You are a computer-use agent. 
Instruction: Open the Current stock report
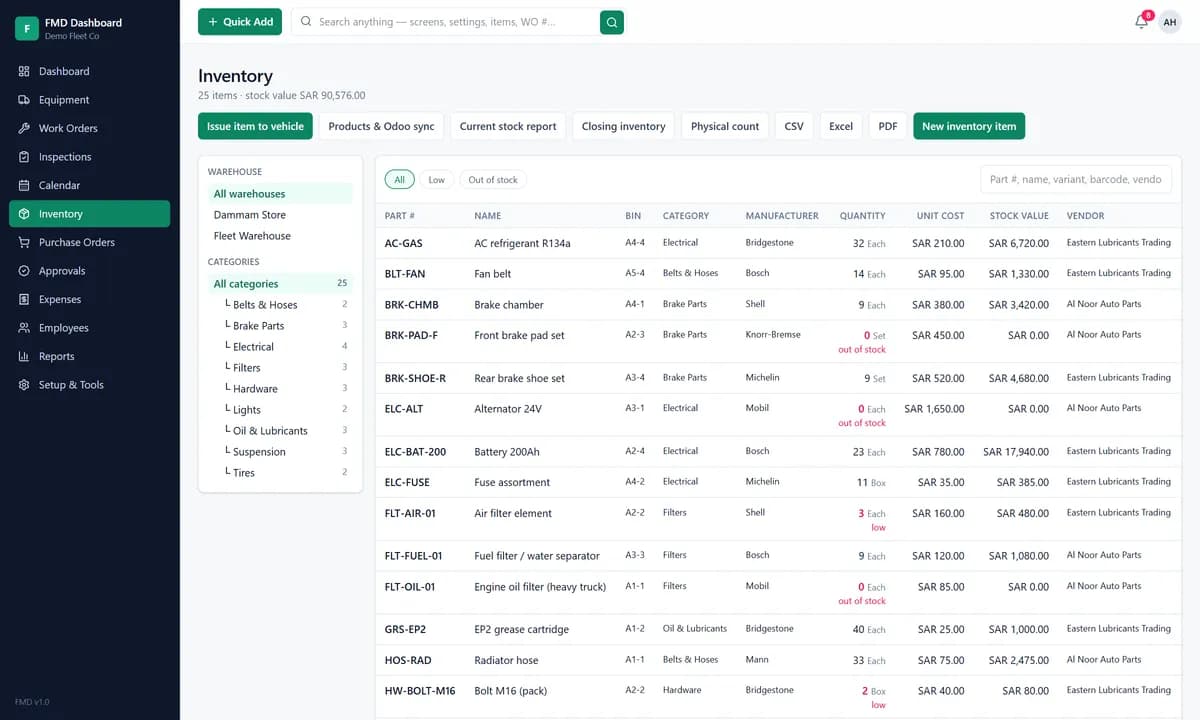pyautogui.click(x=508, y=126)
